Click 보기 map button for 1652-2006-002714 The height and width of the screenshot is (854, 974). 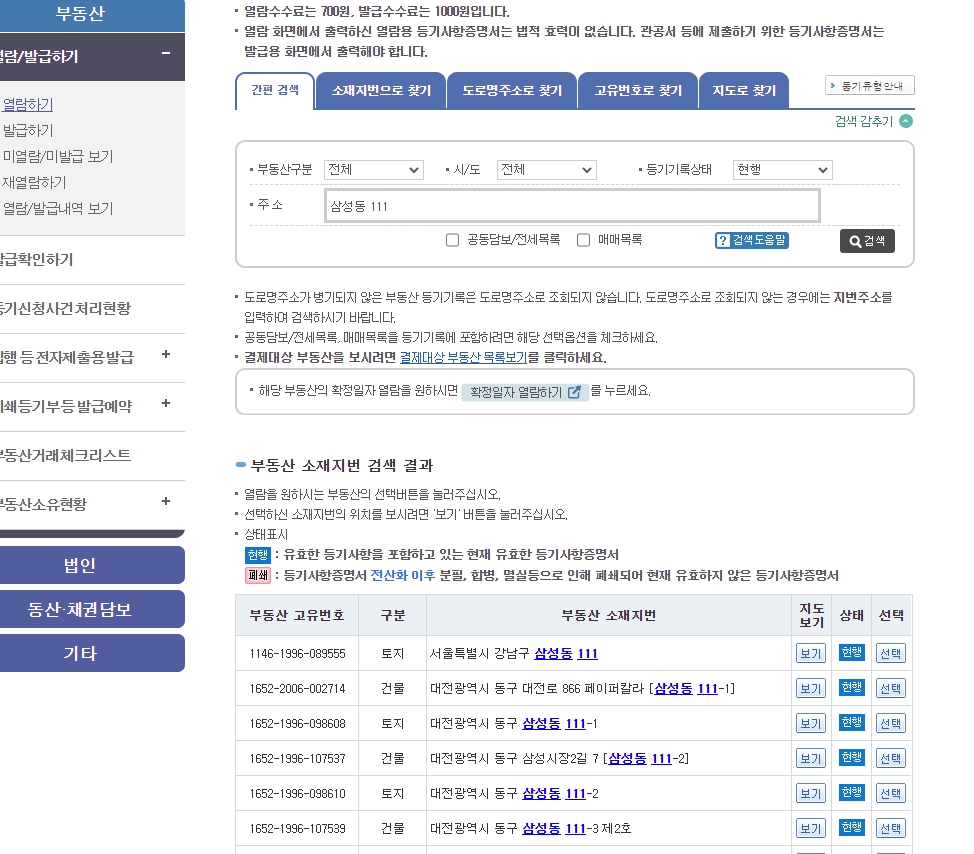(x=811, y=688)
